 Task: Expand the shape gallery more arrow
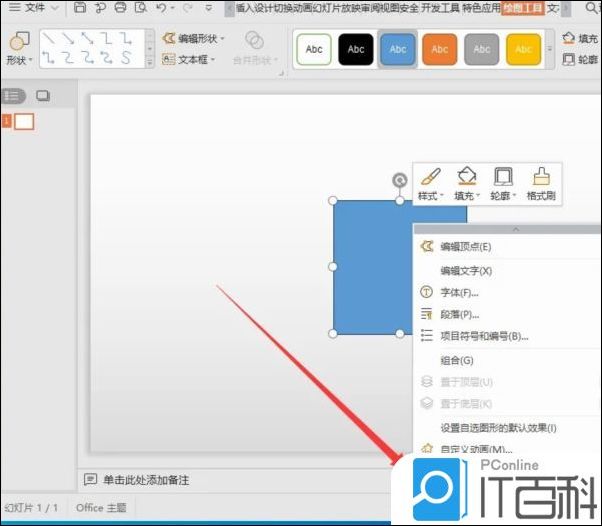150,64
